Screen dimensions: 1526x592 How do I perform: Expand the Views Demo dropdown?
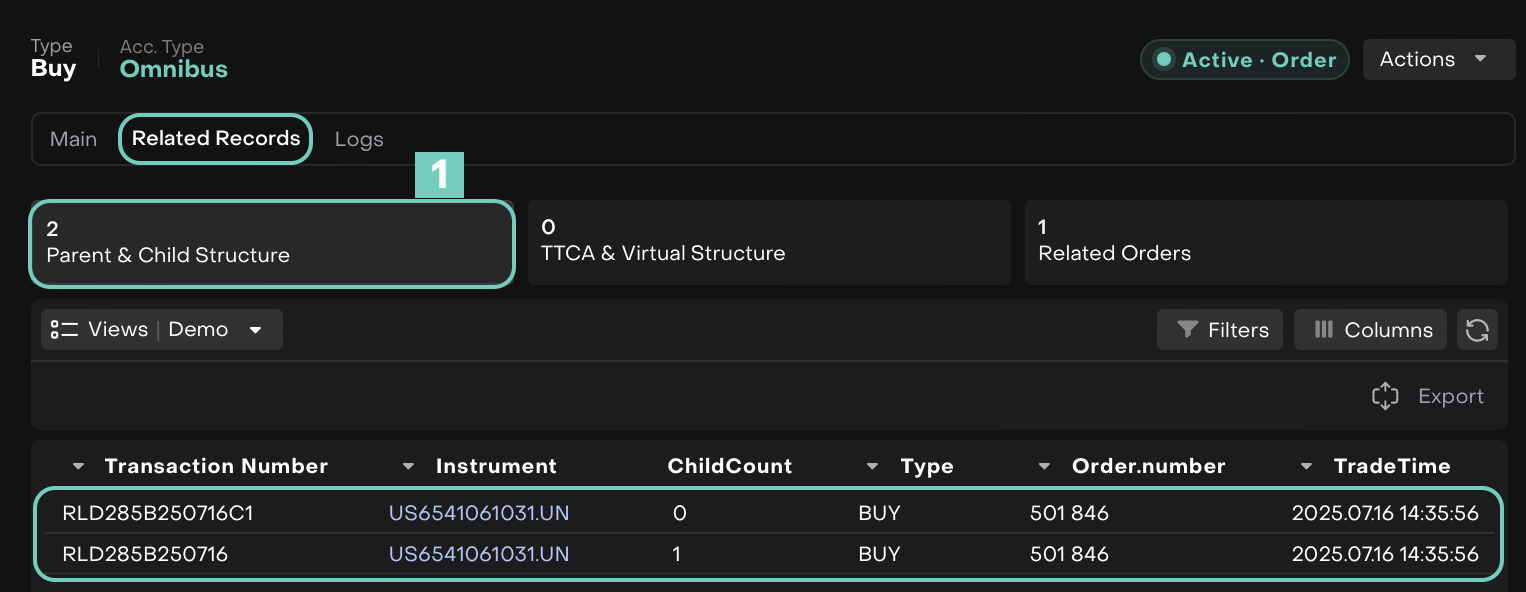tap(256, 330)
